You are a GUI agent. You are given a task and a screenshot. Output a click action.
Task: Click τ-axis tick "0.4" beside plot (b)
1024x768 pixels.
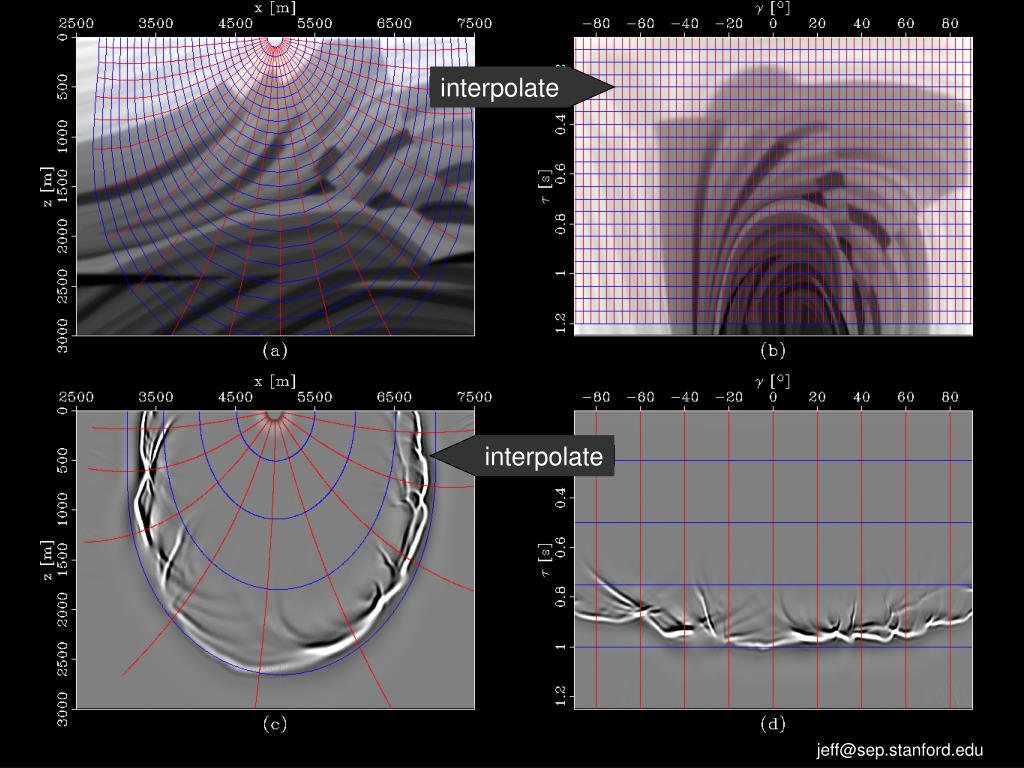[x=560, y=124]
